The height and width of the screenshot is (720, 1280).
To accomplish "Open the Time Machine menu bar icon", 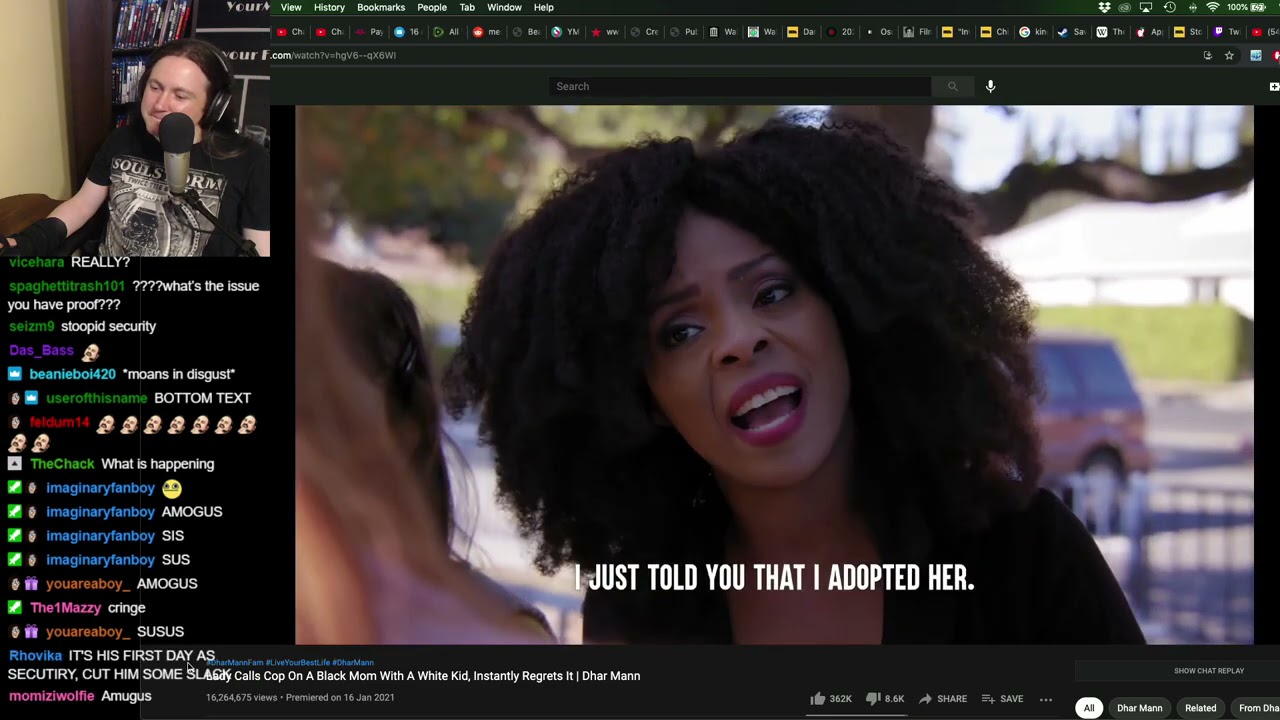I will click(1169, 7).
